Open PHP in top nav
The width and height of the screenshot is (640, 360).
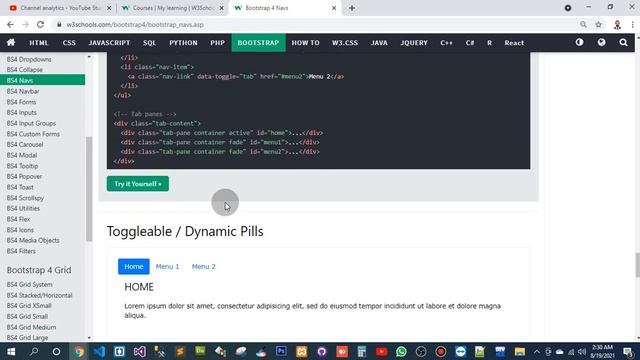218,43
